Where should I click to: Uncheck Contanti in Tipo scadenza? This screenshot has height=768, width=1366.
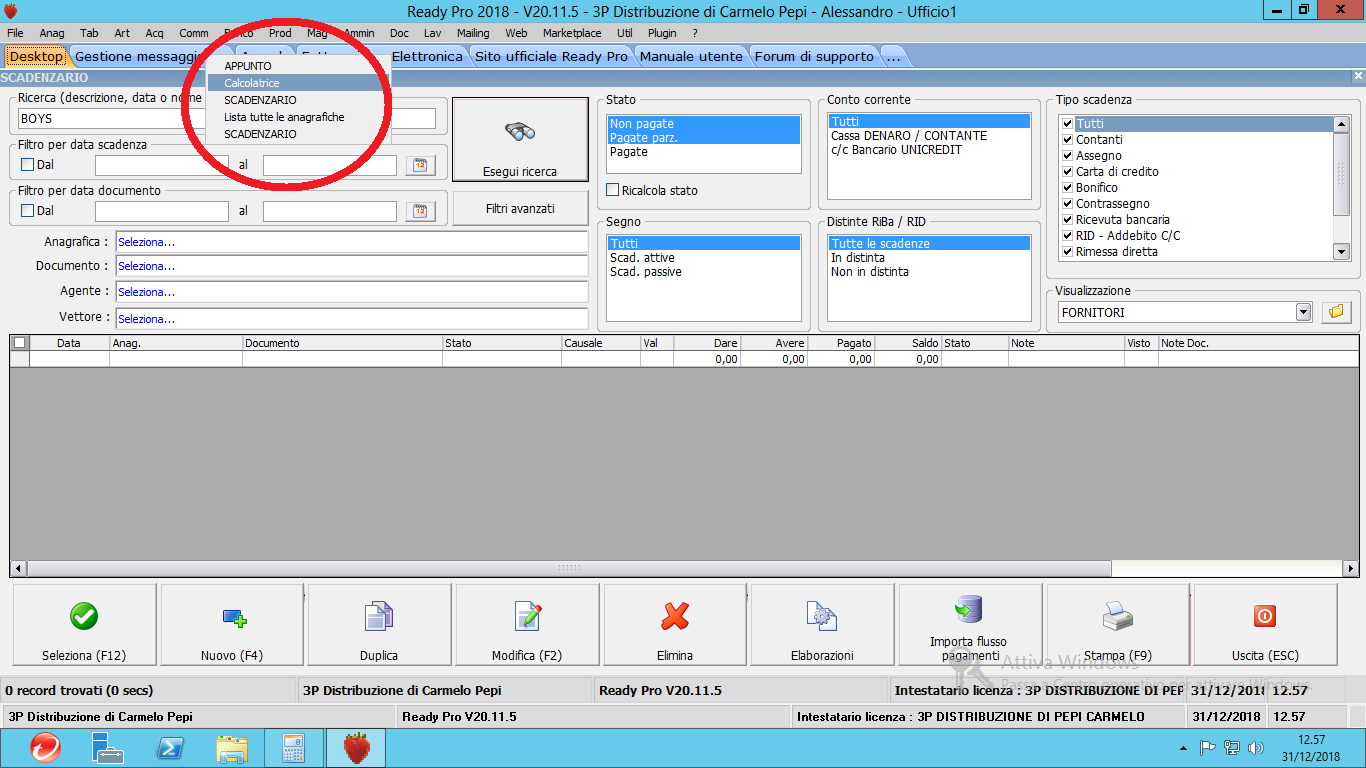(x=1068, y=140)
